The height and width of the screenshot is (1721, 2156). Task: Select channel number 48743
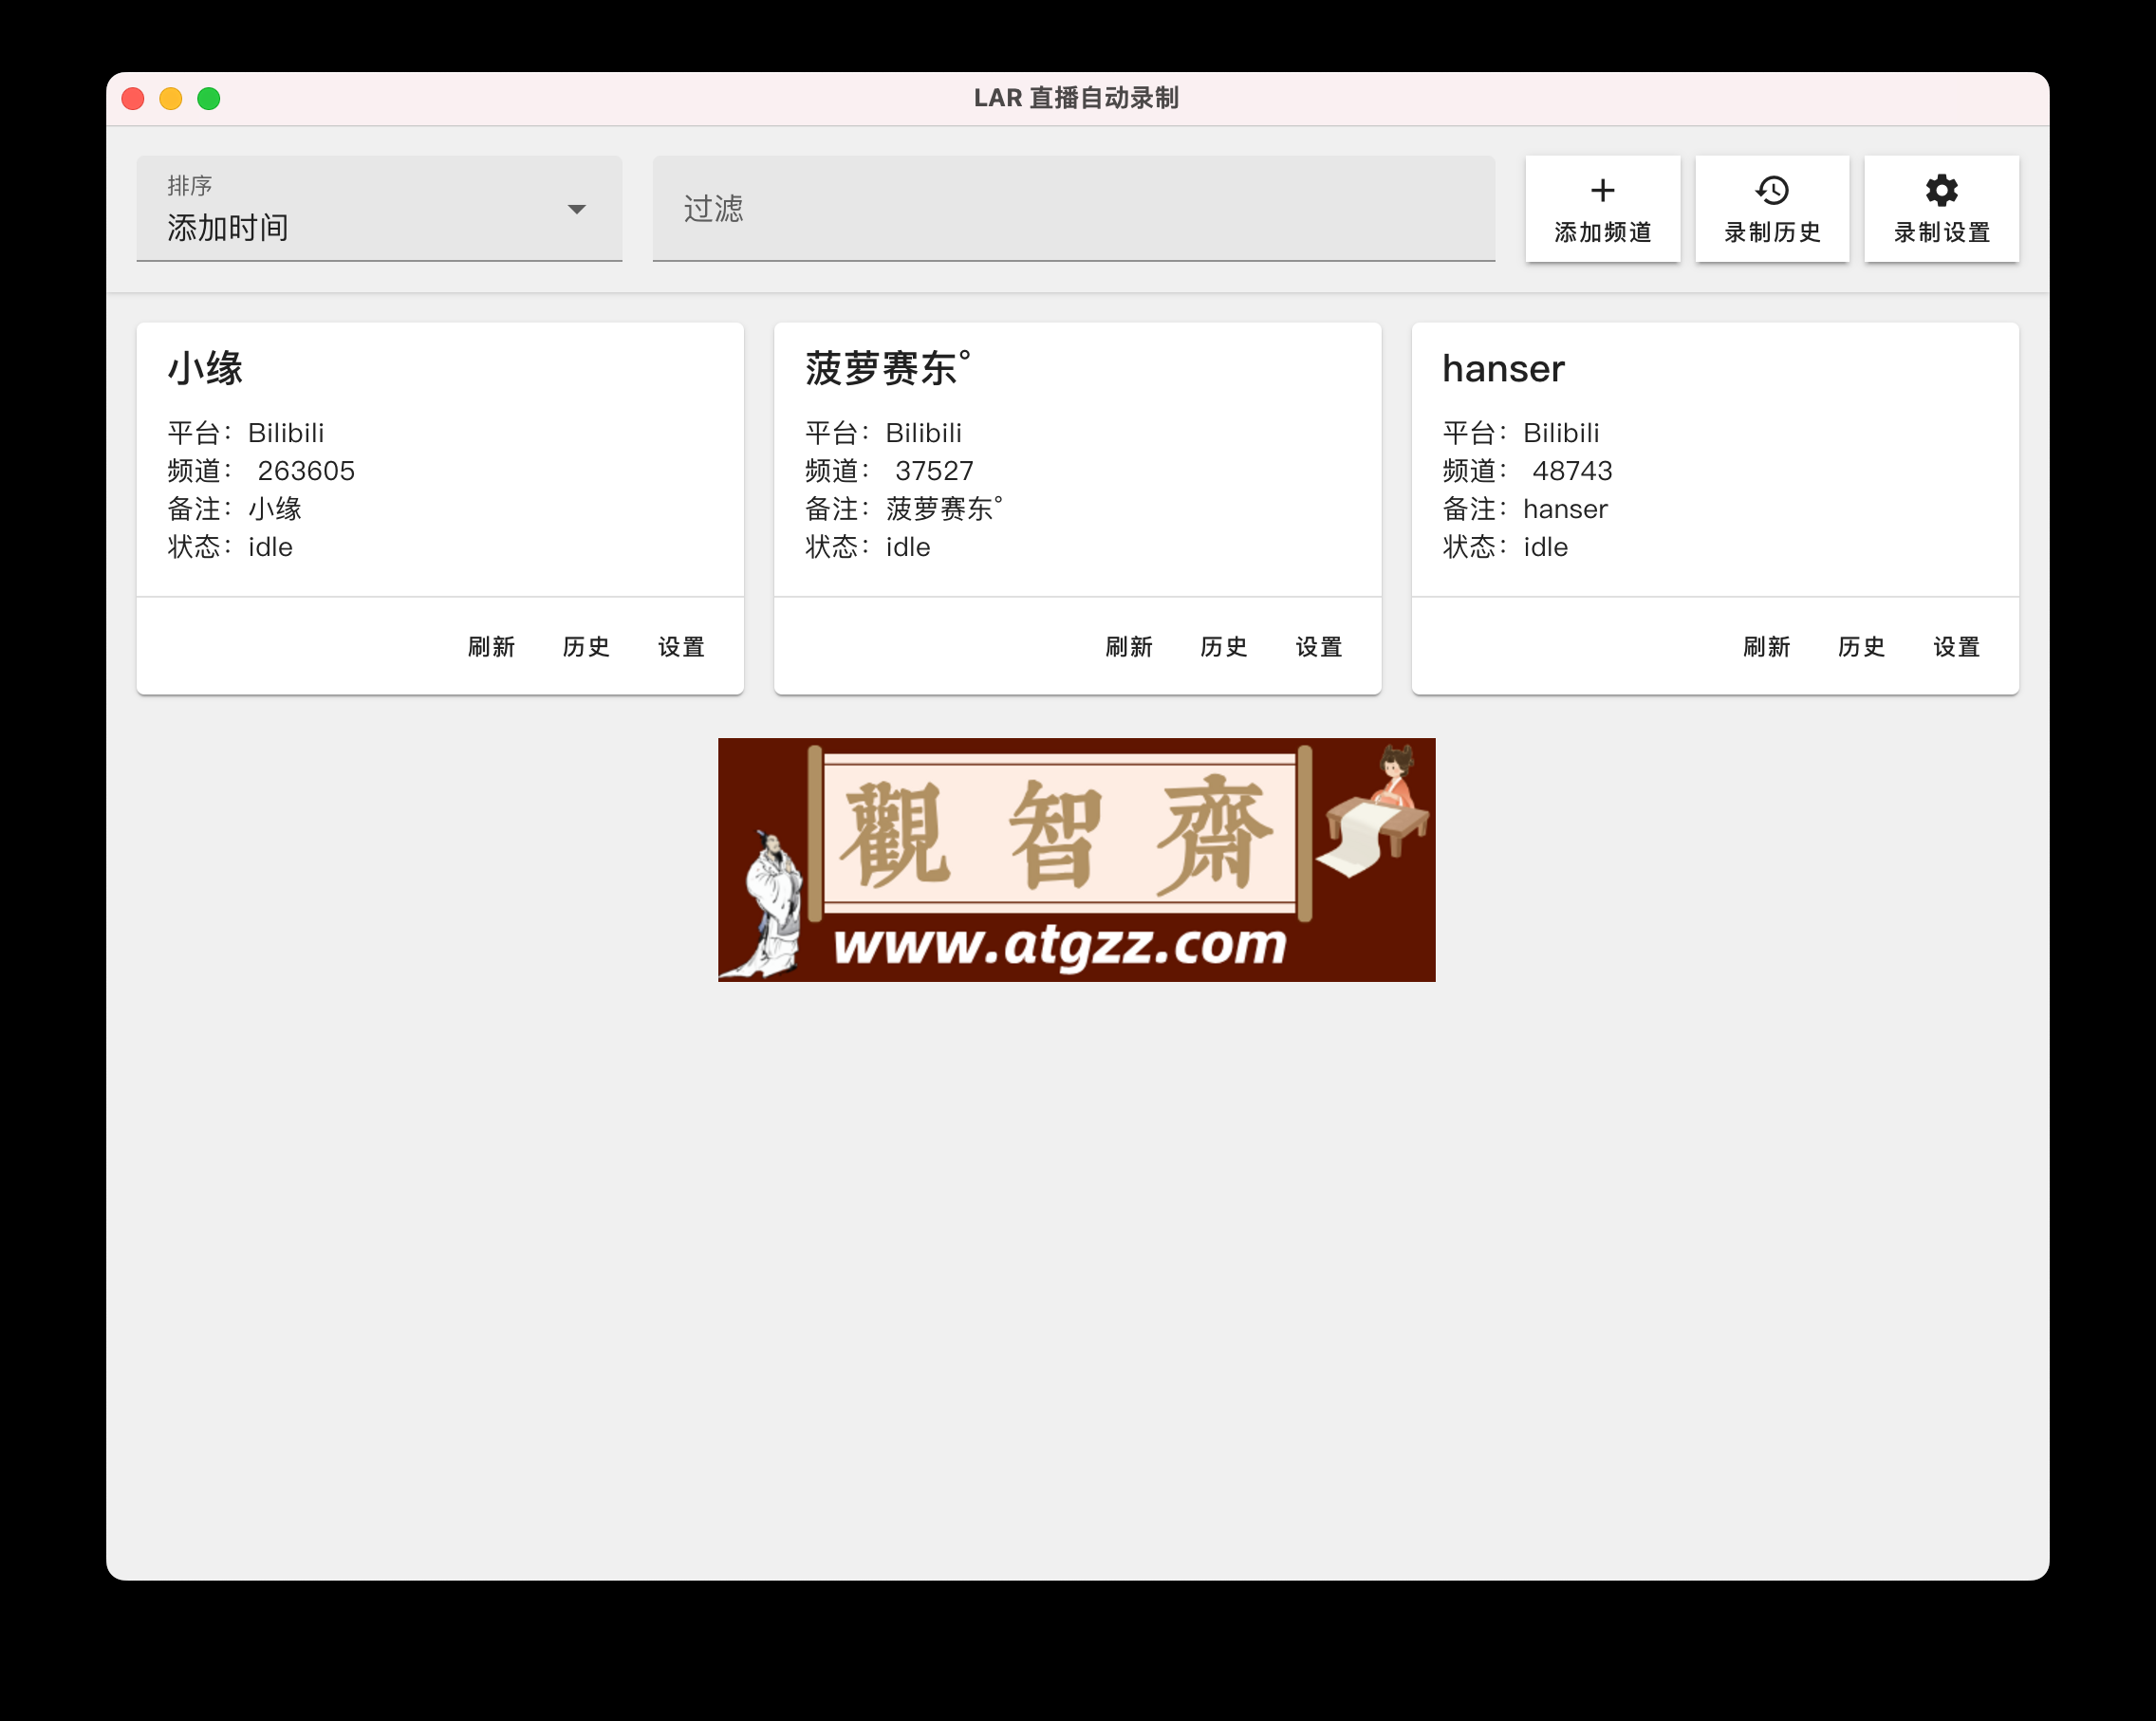[1572, 471]
